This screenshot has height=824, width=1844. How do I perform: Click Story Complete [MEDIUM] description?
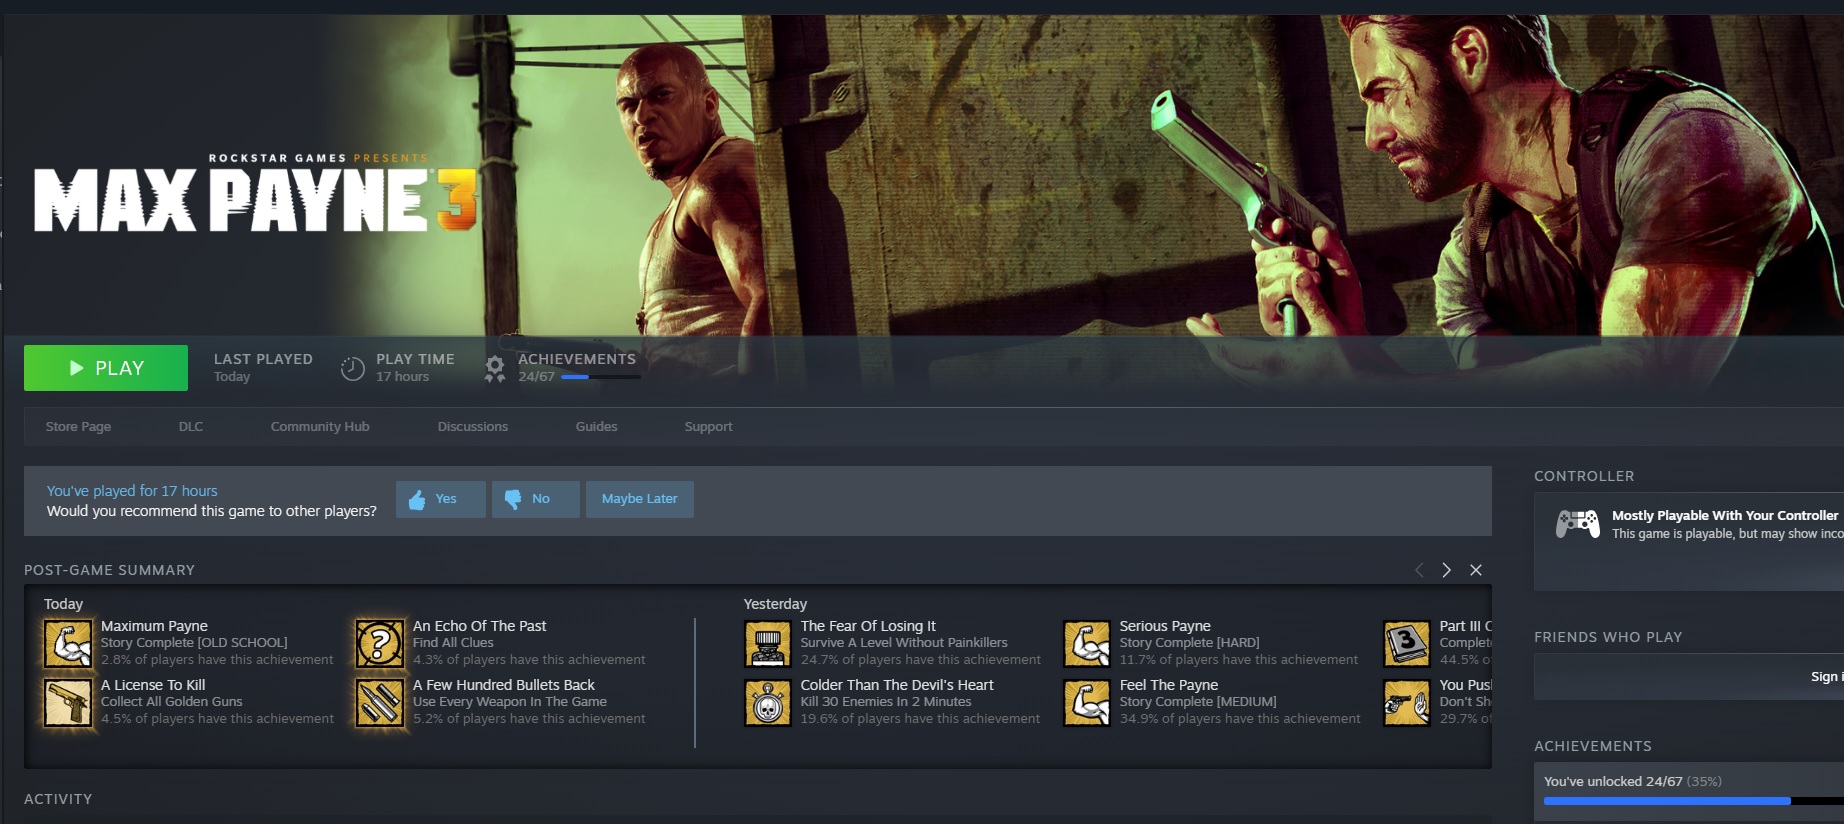tap(1198, 702)
